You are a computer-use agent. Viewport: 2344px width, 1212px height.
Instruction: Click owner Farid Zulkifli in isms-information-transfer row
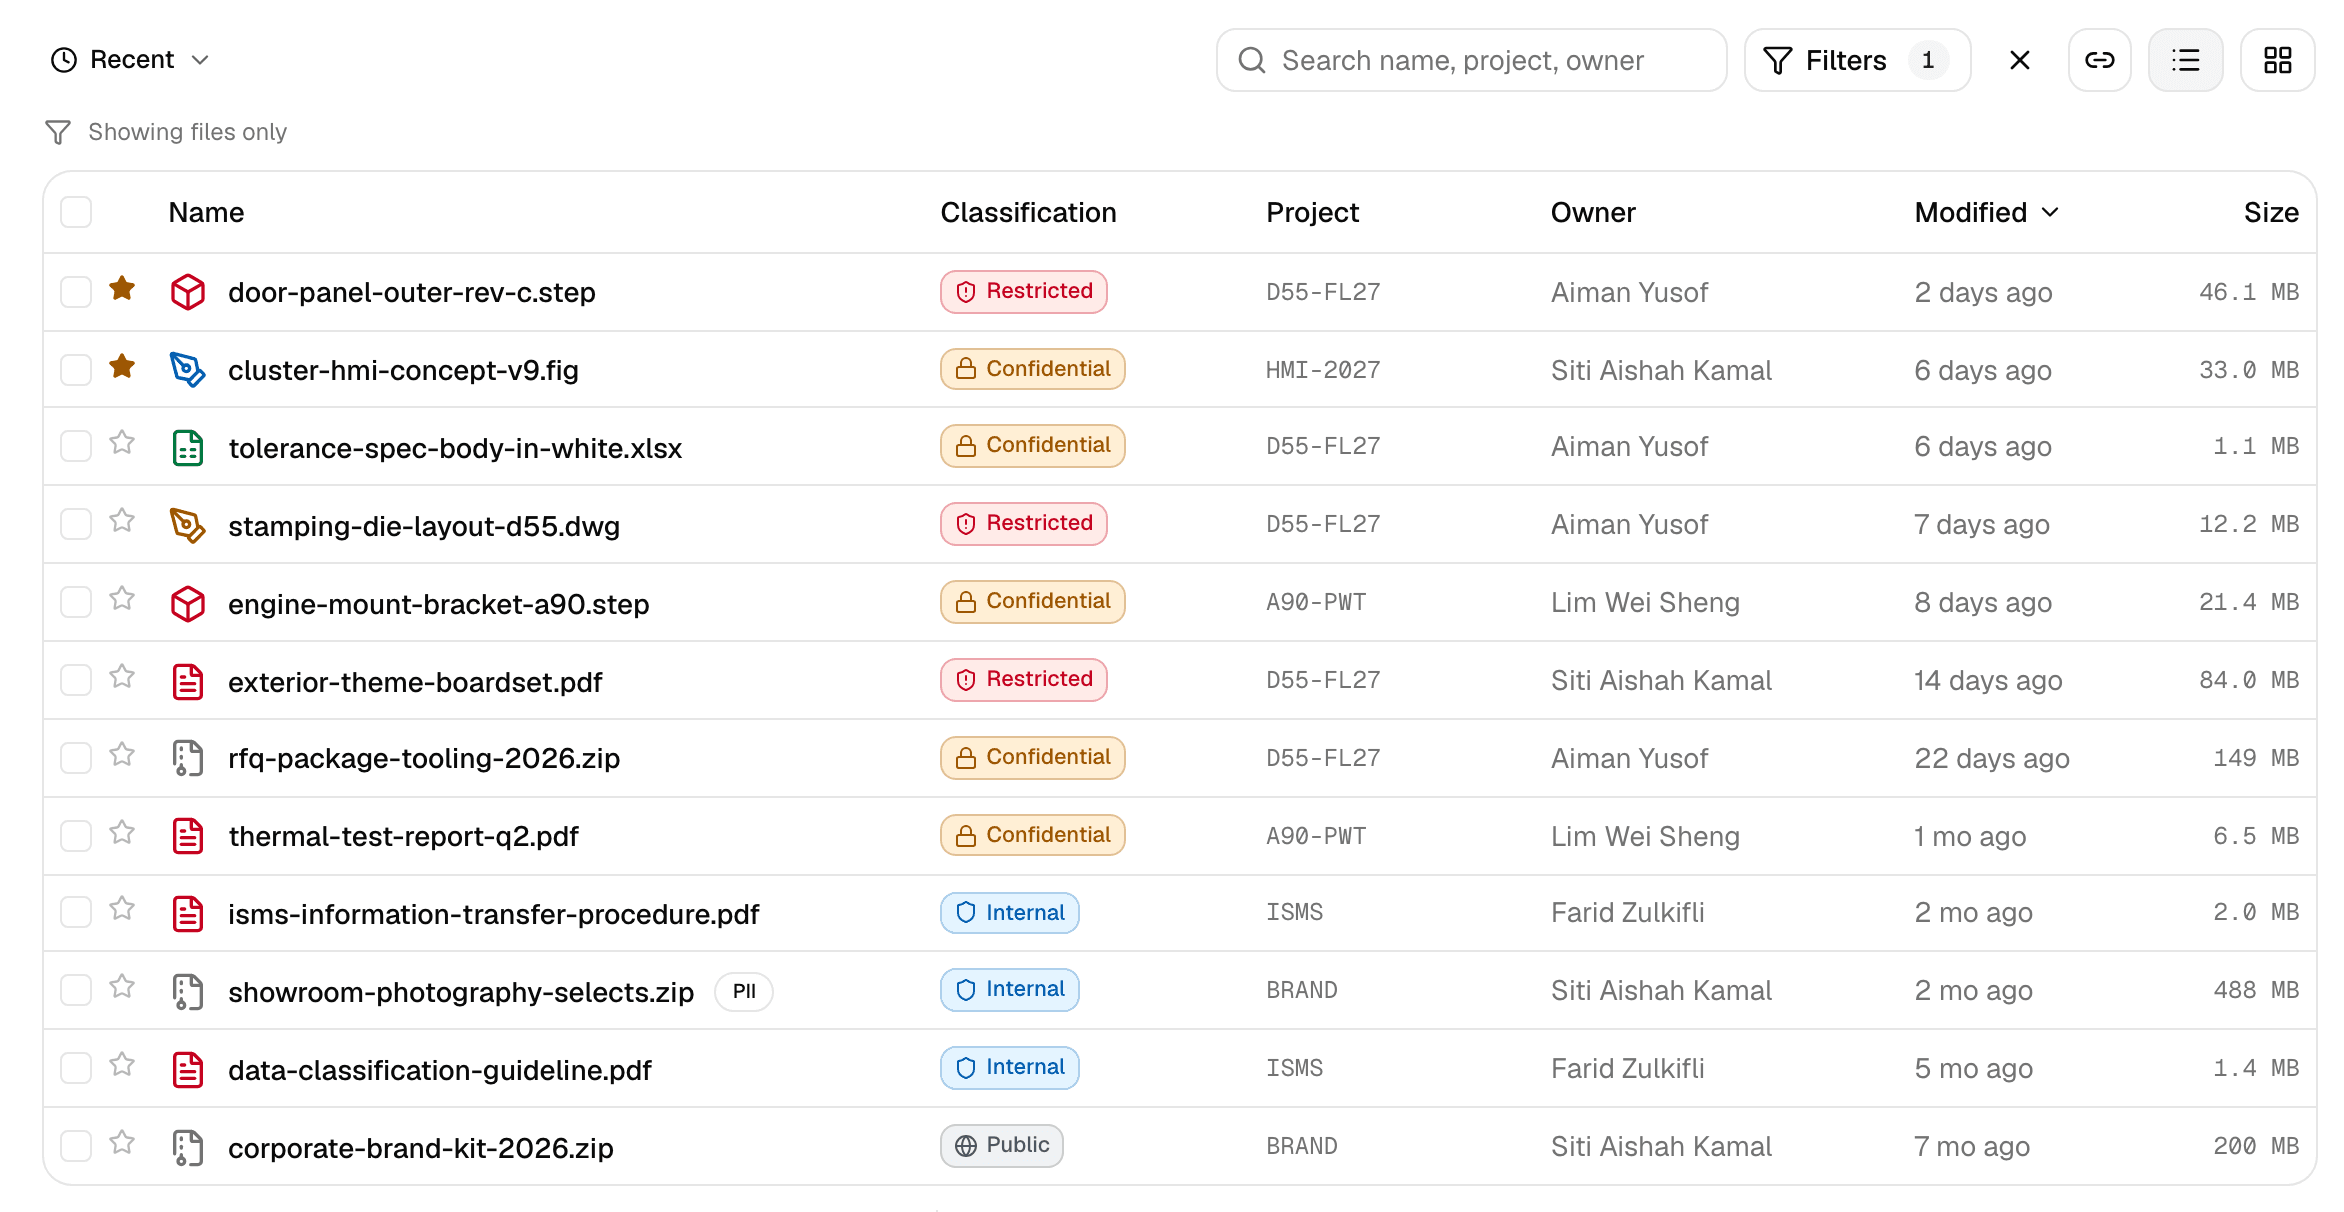click(1627, 912)
